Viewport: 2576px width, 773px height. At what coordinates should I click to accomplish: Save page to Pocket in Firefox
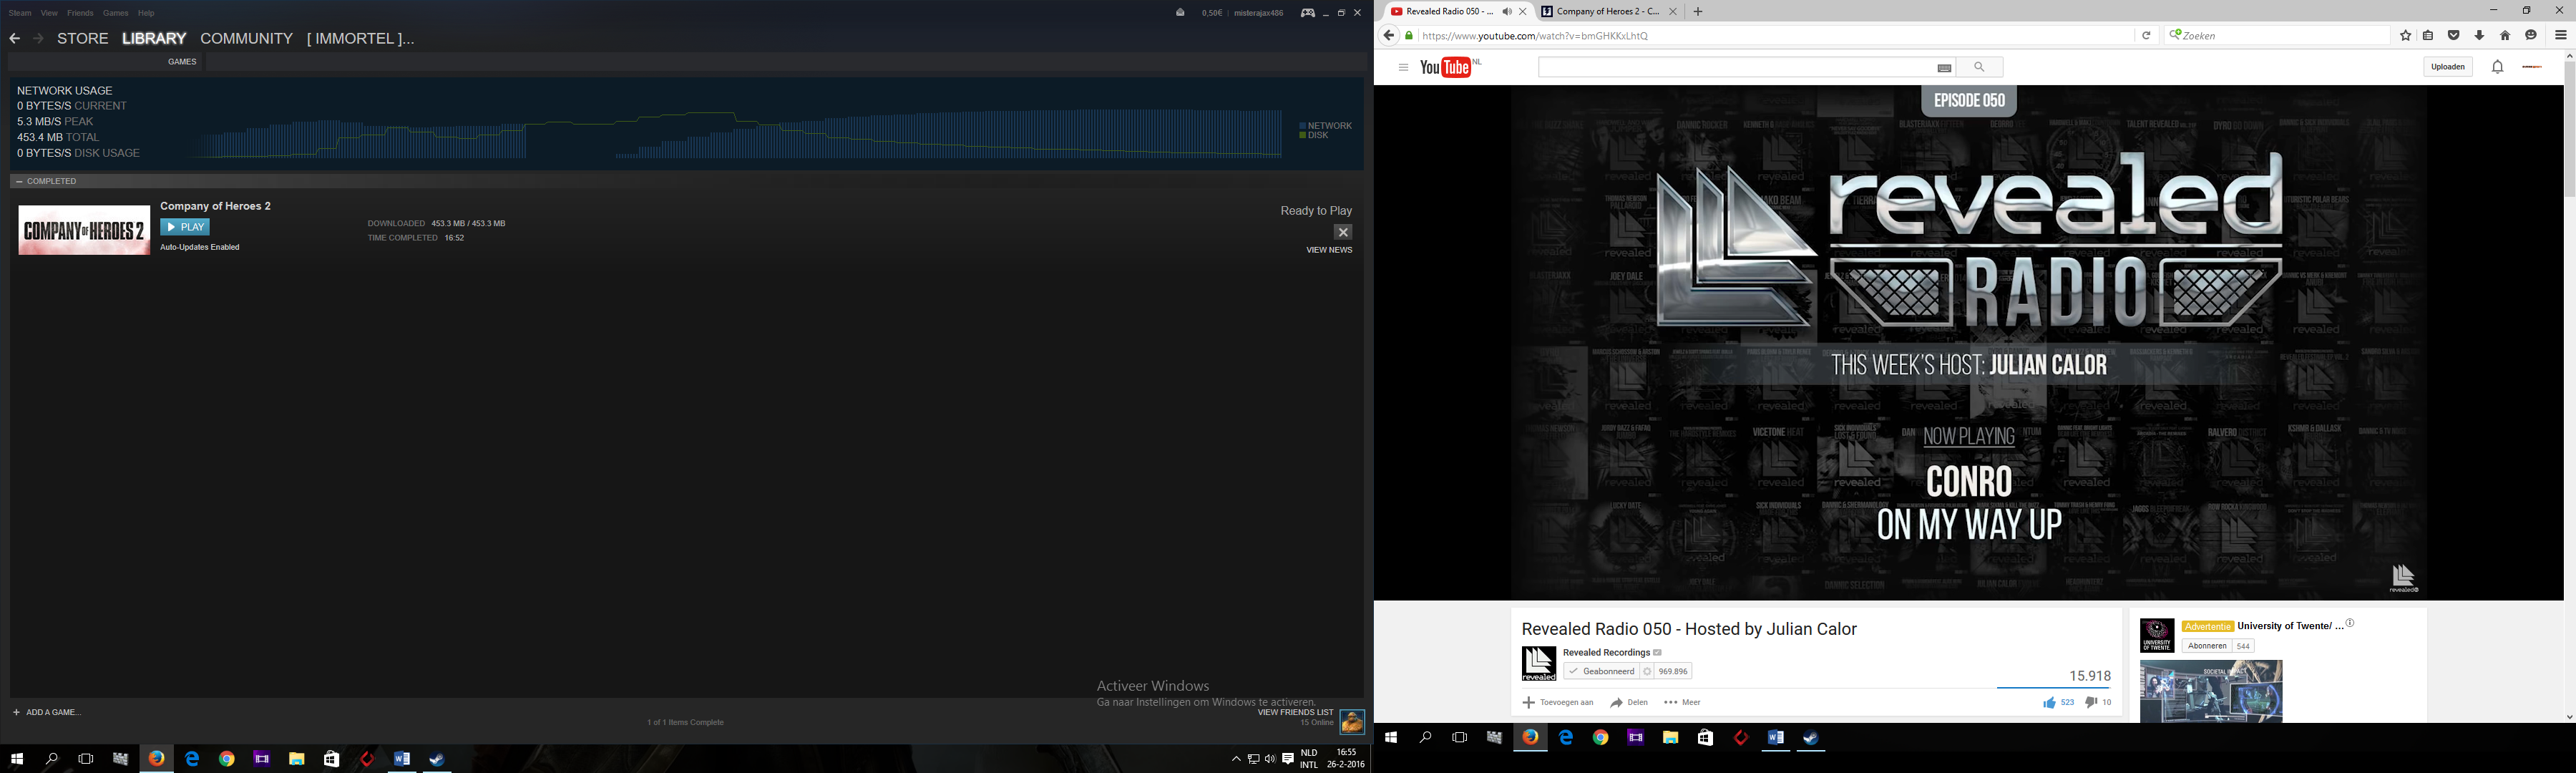point(2454,36)
